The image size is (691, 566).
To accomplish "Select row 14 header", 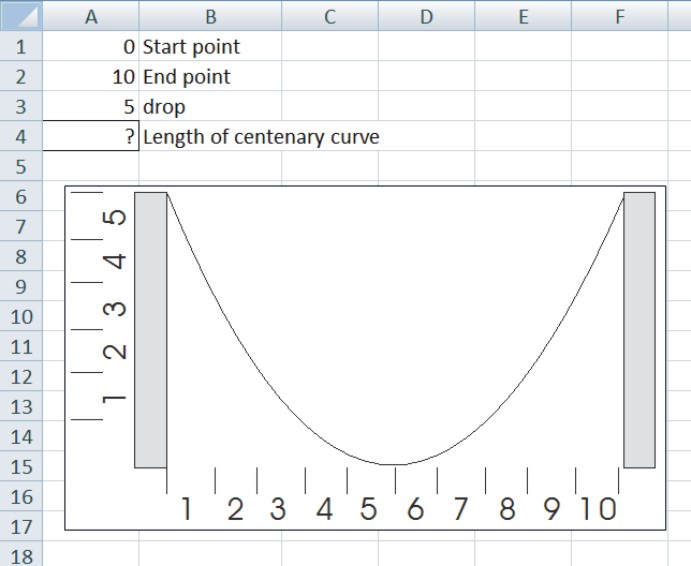I will tap(21, 436).
